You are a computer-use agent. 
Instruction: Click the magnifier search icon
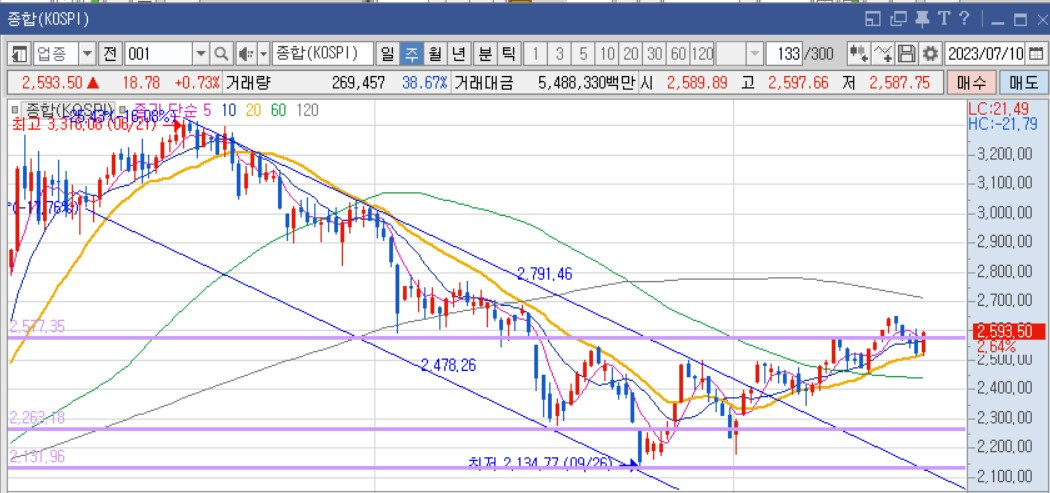point(222,54)
